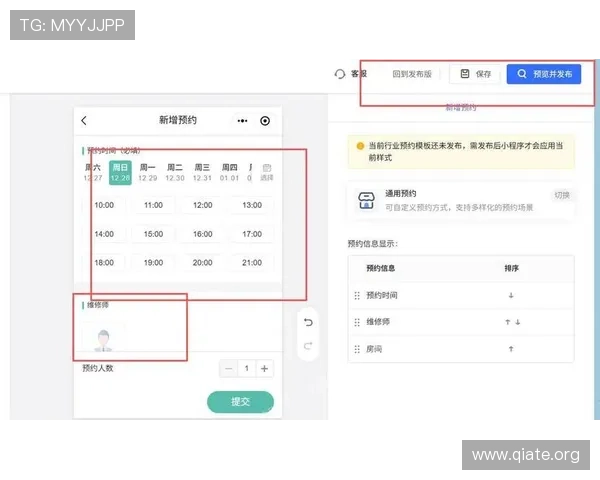Choose the 20:00 time slot
Viewport: 600px width, 480px height.
click(203, 263)
